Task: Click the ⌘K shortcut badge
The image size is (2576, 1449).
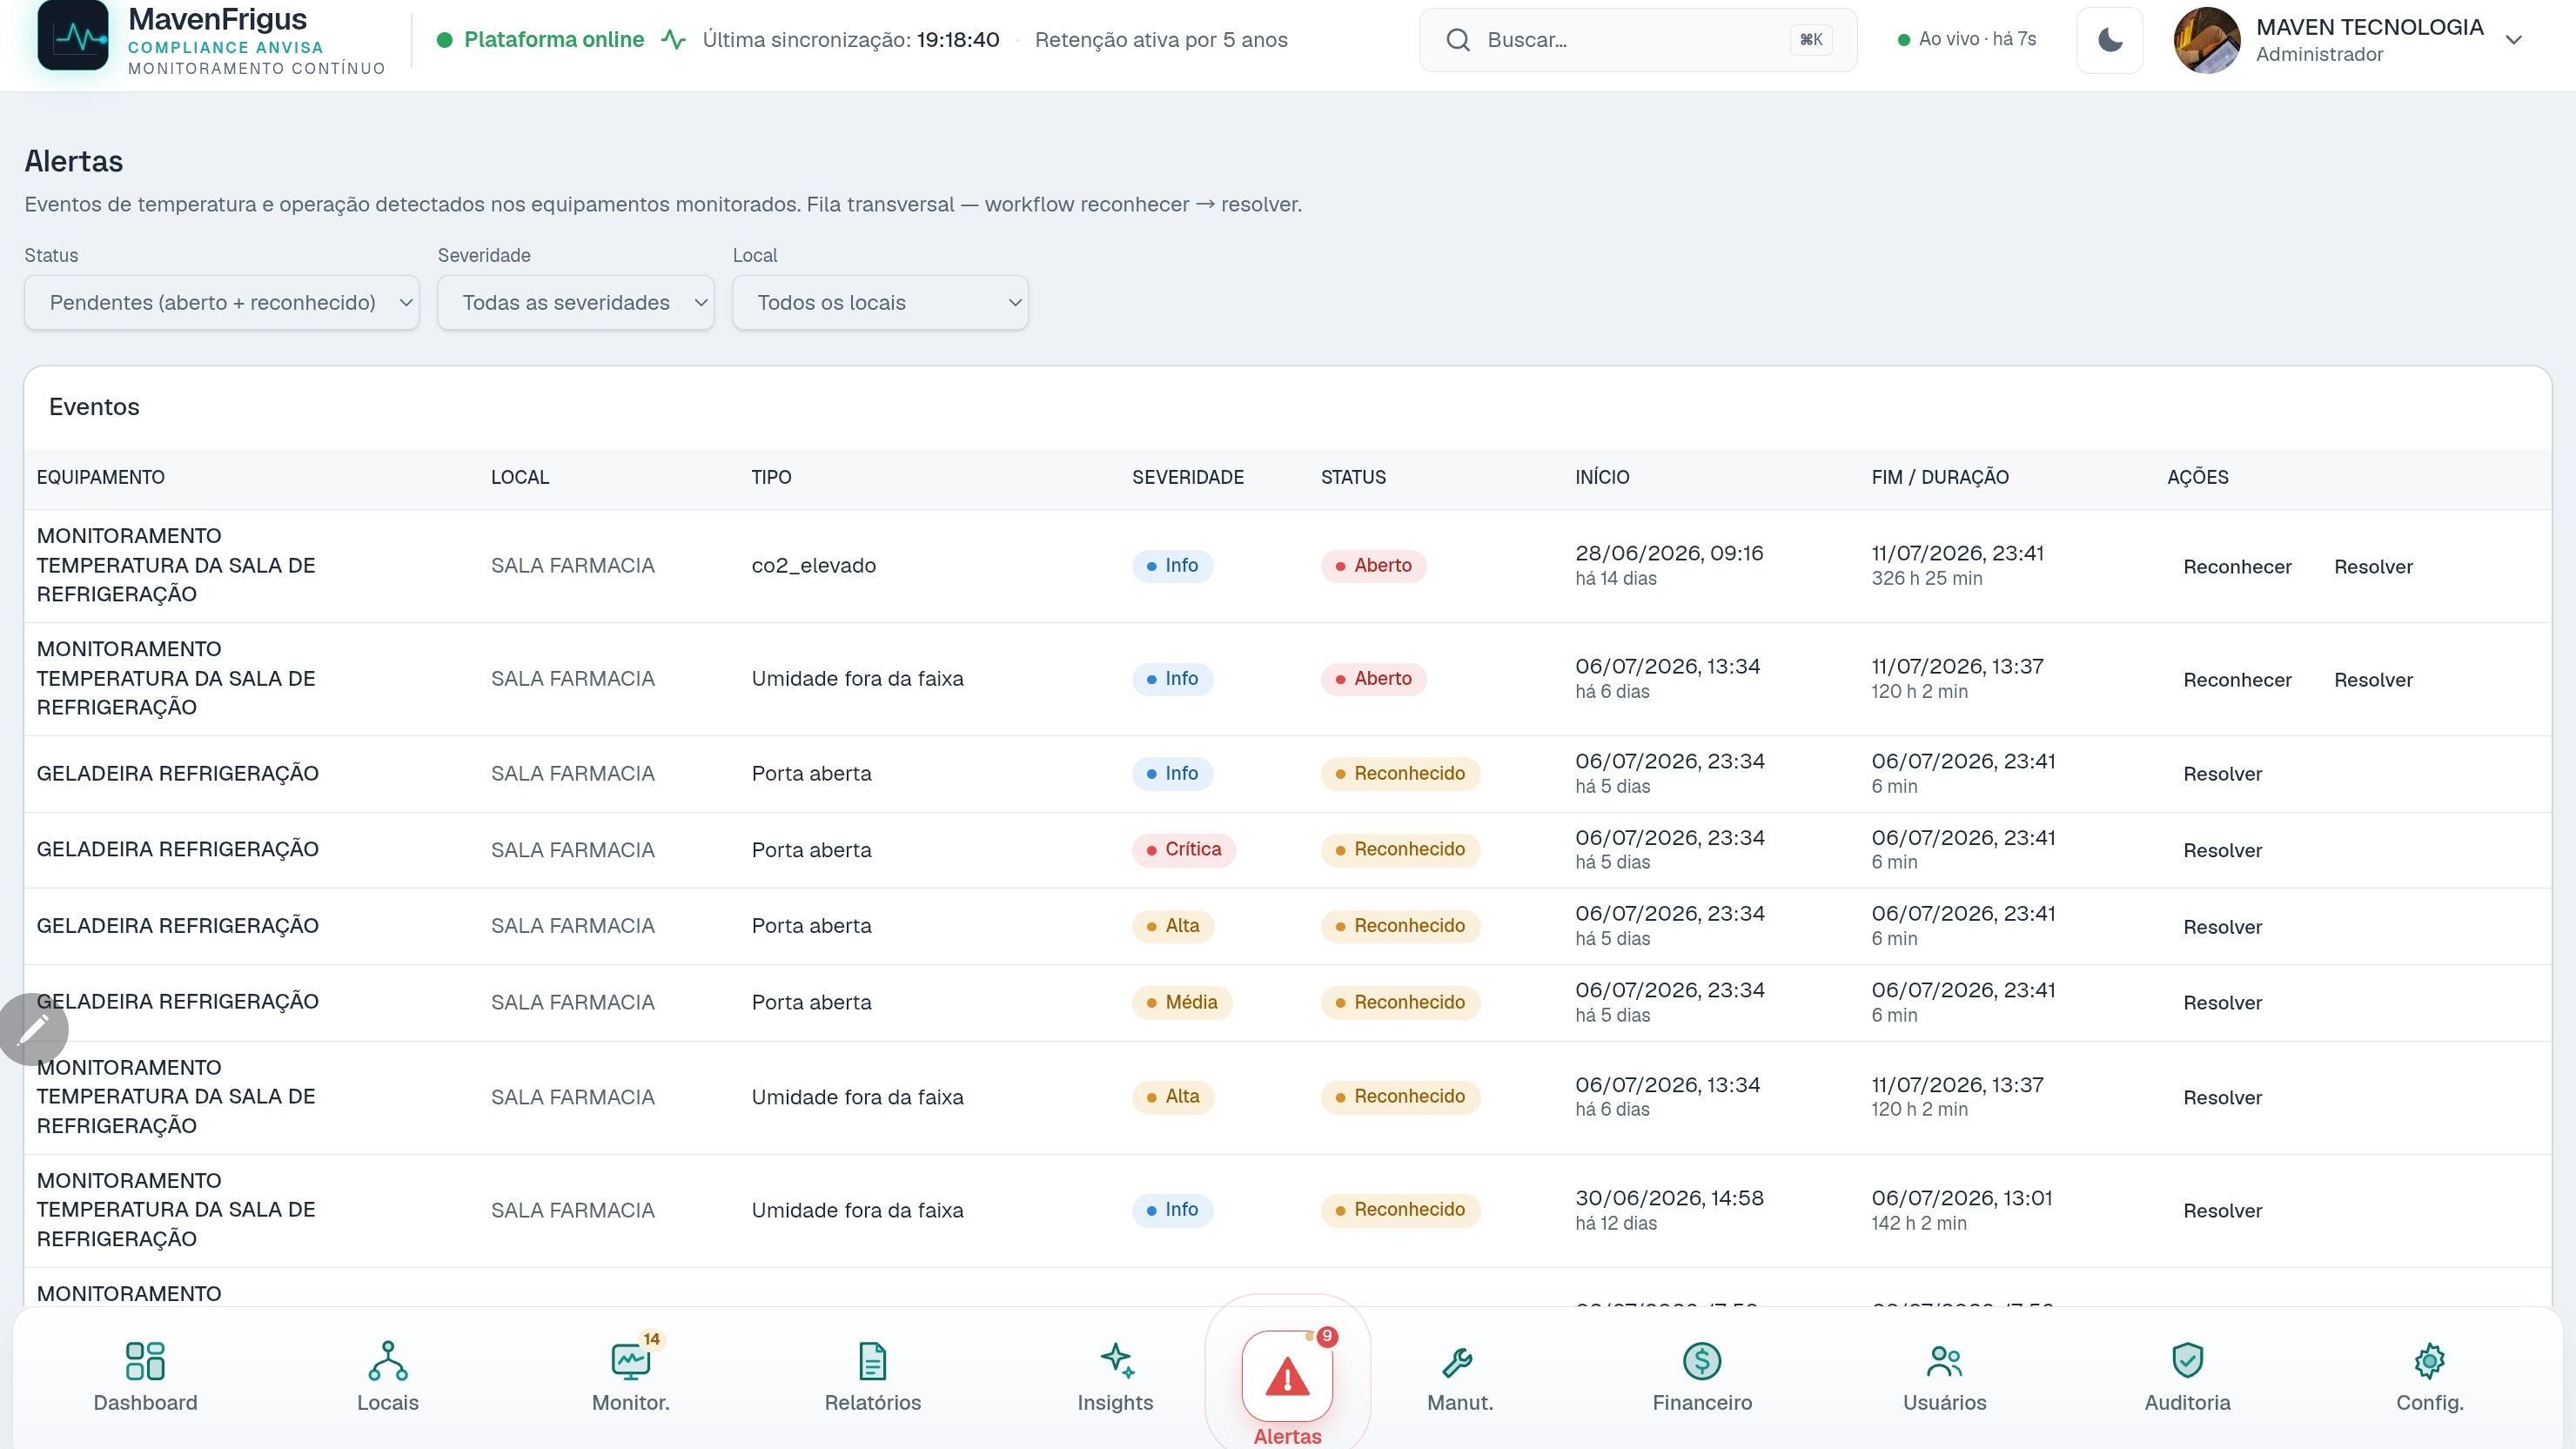Action: 1811,40
